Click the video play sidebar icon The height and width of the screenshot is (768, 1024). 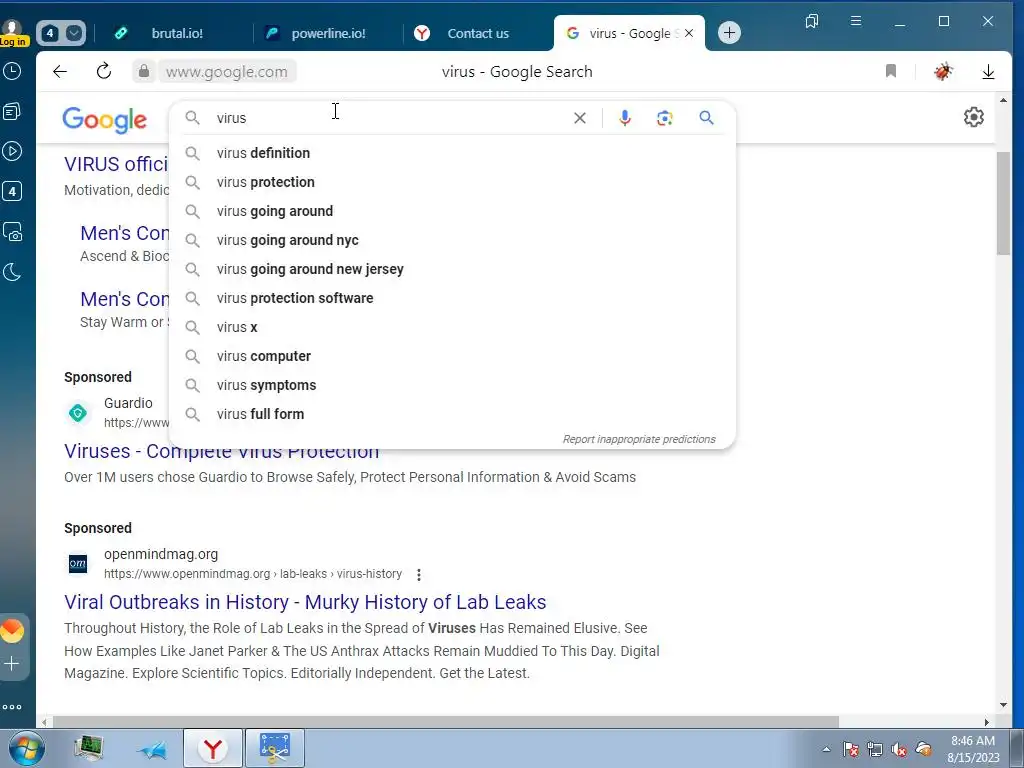(12, 152)
